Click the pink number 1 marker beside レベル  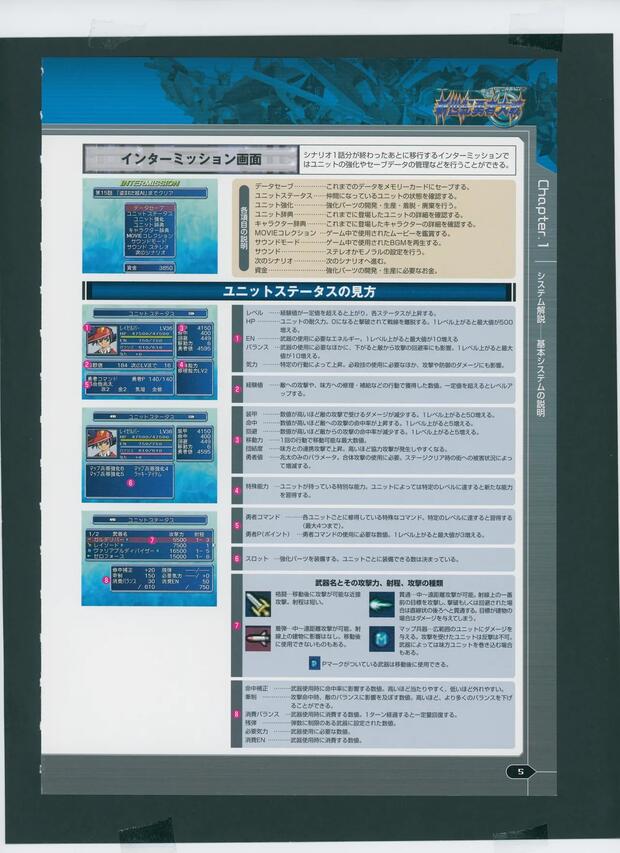pyautogui.click(x=237, y=340)
